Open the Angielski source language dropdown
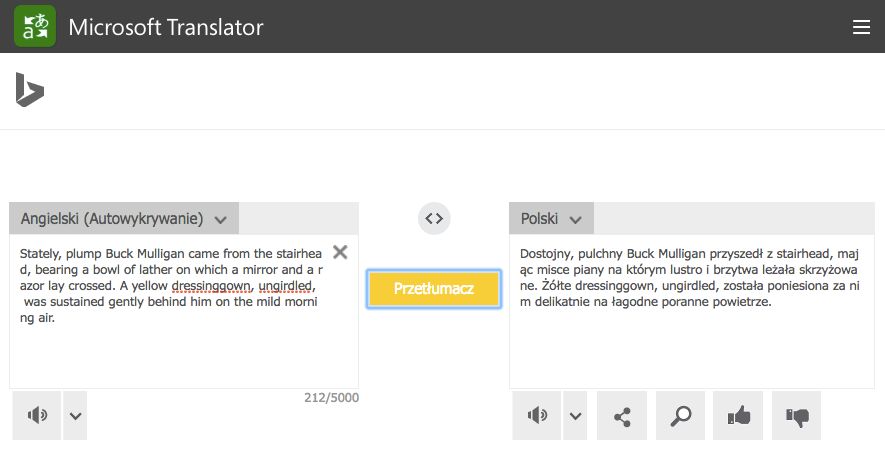 pyautogui.click(x=124, y=219)
